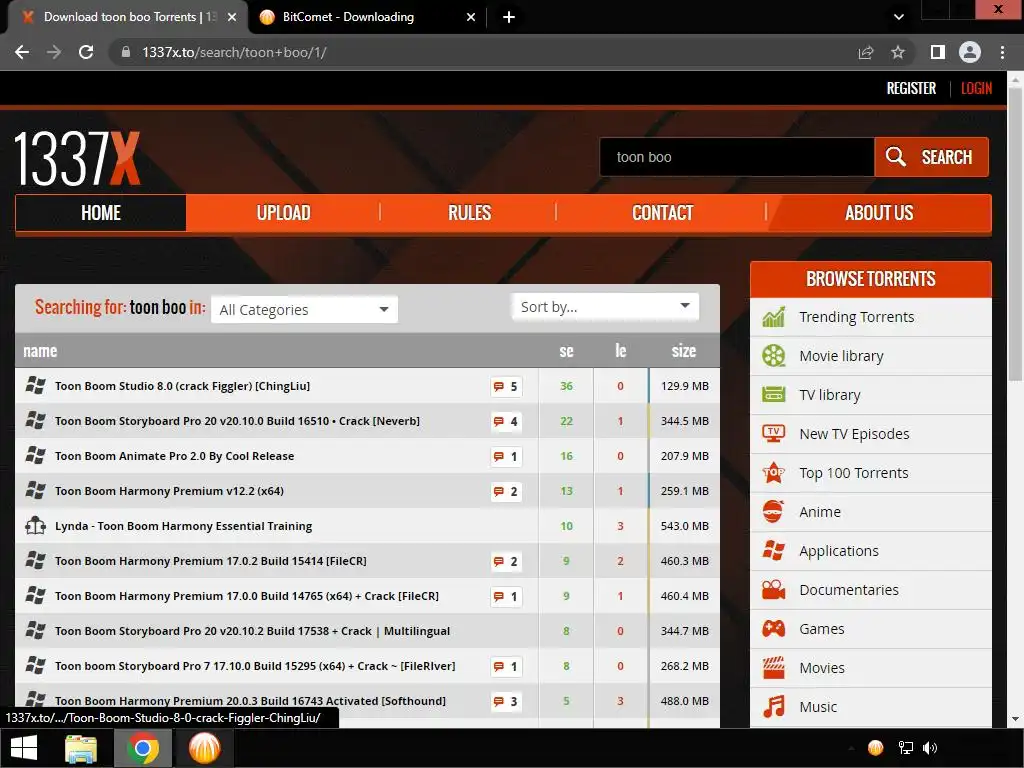The width and height of the screenshot is (1024, 768).
Task: Click Anime ninja face icon
Action: coord(773,512)
